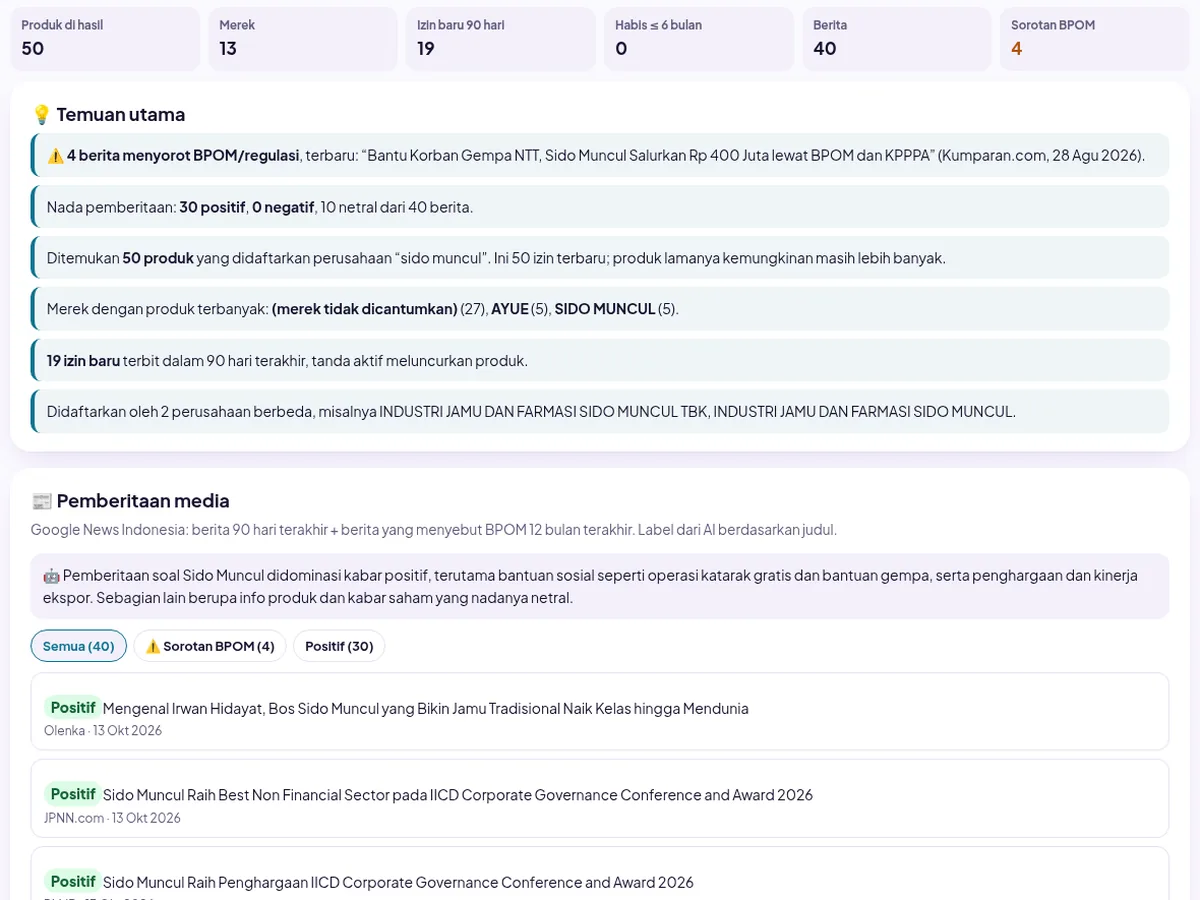Viewport: 1200px width, 900px height.
Task: Click the AI summary paragraph about Sido Muncul
Action: pos(600,587)
